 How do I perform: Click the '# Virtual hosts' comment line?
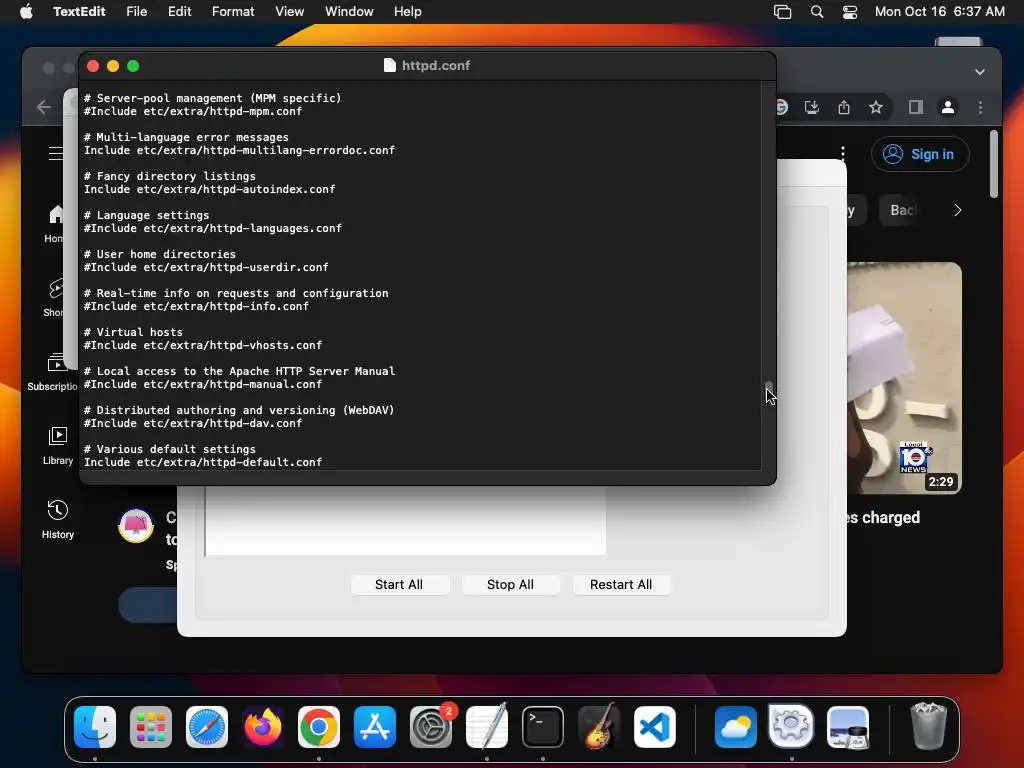(133, 332)
